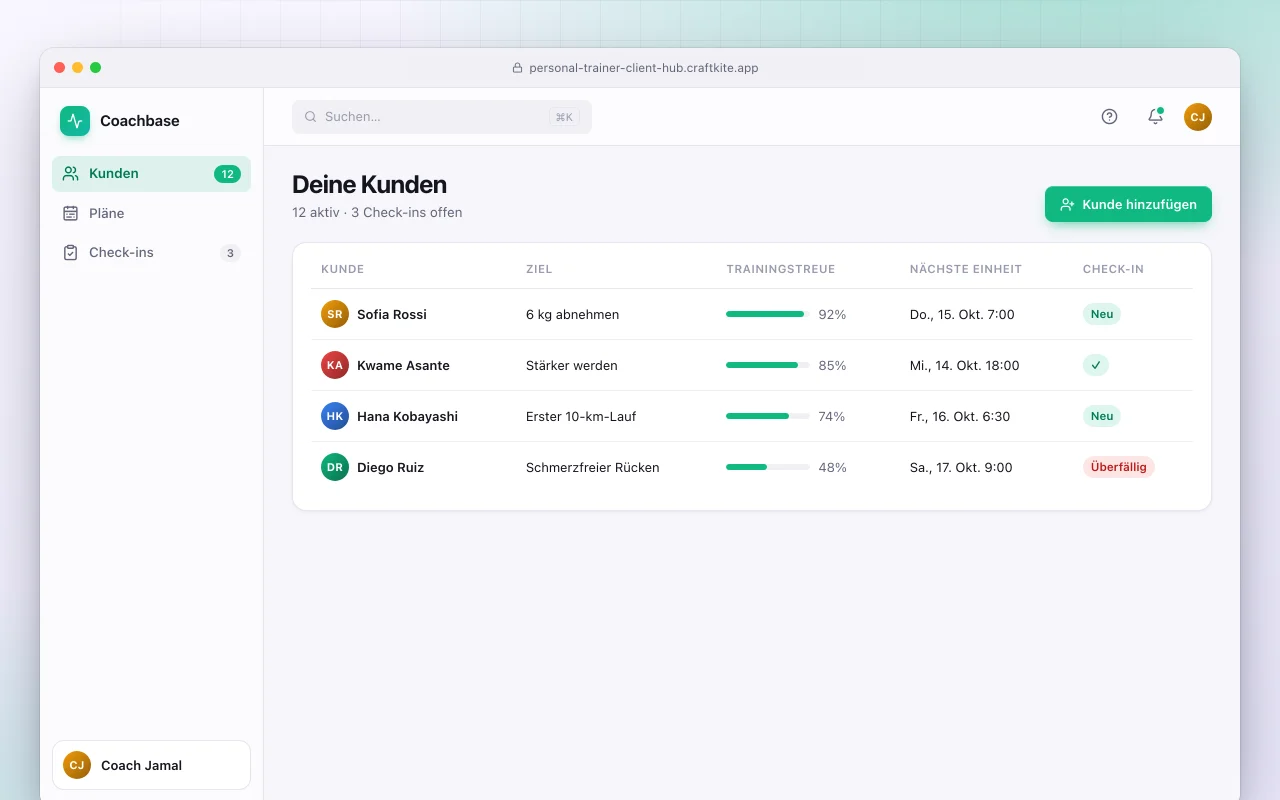Open the Kunden sidebar section
This screenshot has width=1280, height=800.
(151, 173)
